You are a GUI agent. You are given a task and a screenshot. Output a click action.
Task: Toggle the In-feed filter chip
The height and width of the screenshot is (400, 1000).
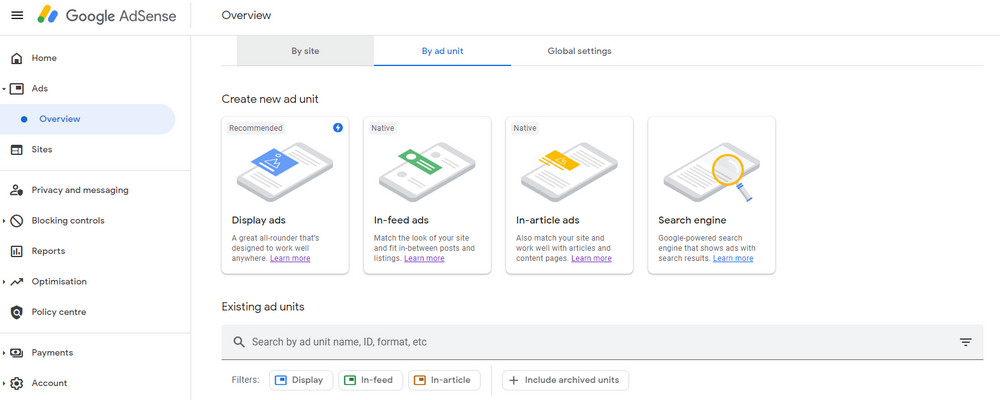(x=371, y=380)
